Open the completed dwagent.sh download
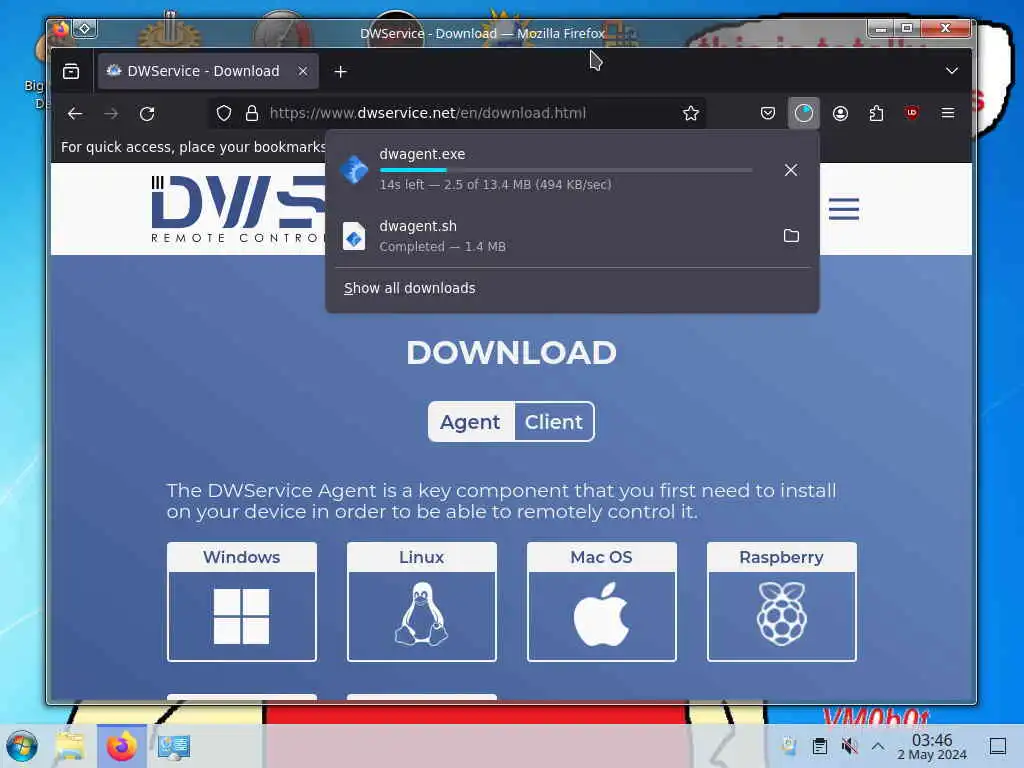 click(x=555, y=236)
